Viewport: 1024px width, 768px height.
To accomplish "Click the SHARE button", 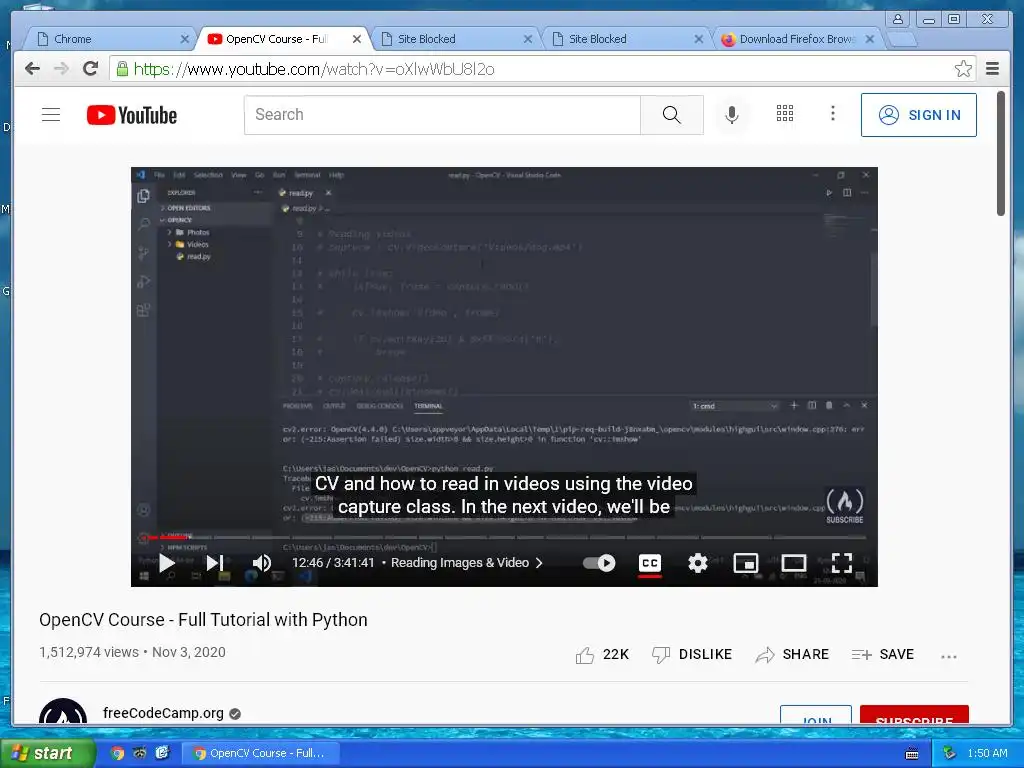I will tap(792, 654).
